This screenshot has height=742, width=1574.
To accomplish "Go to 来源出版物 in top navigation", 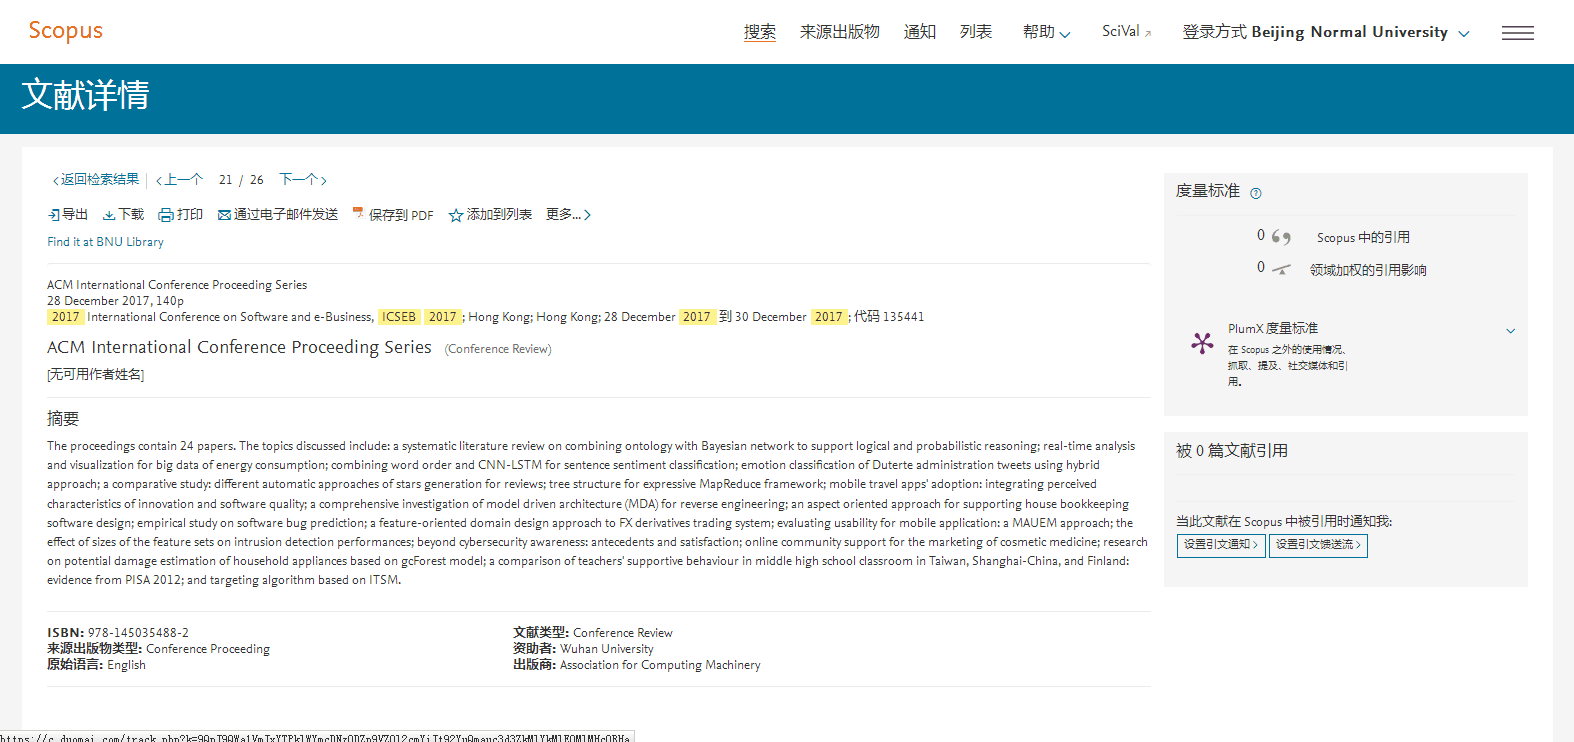I will coord(839,32).
